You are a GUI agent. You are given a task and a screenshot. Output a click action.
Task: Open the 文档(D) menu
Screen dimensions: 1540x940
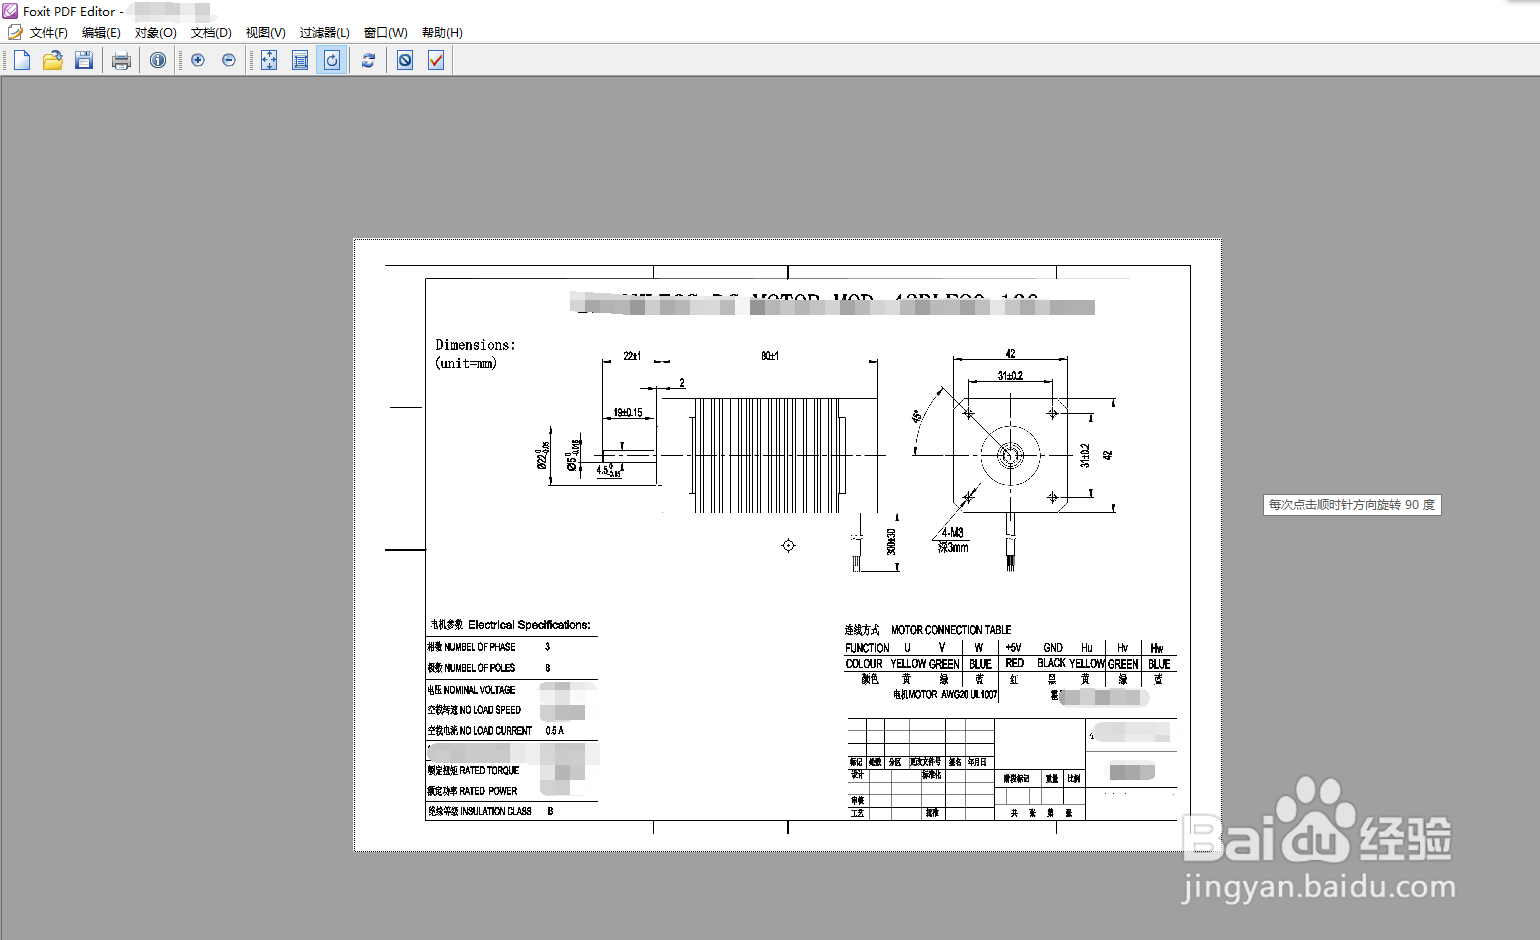(x=211, y=33)
